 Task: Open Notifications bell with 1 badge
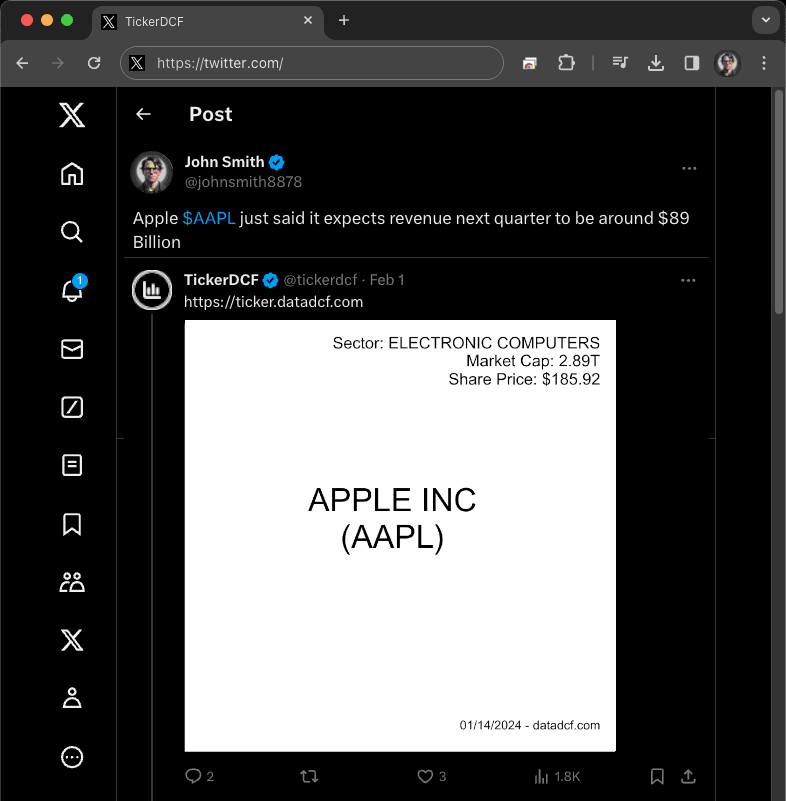(73, 289)
